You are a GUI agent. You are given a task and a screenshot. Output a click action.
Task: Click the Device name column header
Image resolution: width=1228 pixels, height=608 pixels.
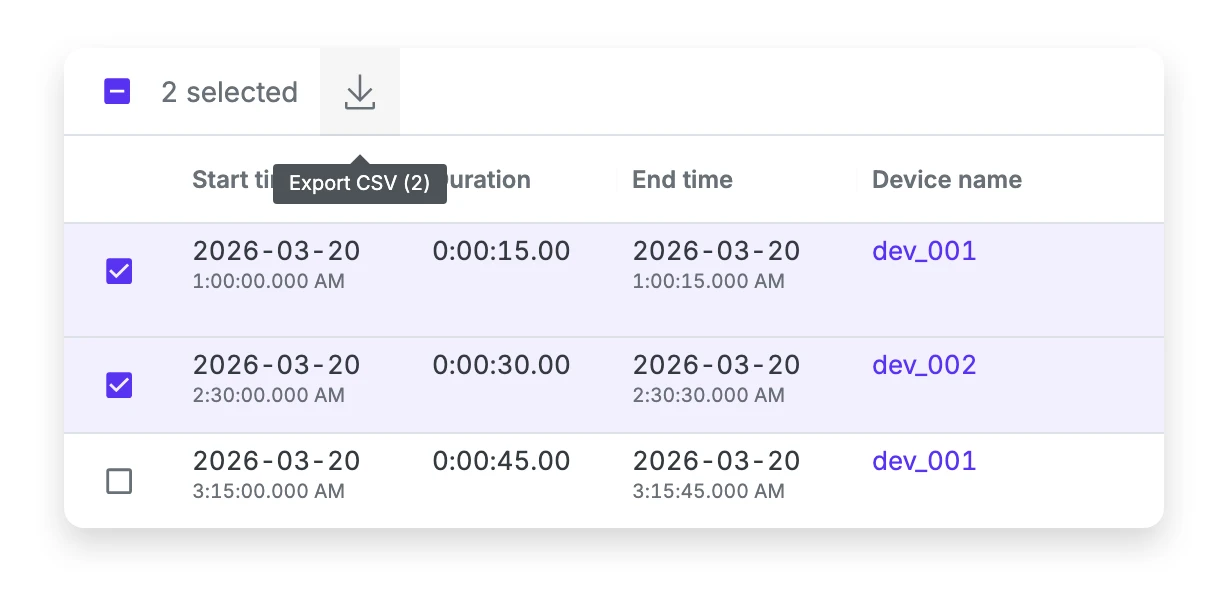pos(947,180)
